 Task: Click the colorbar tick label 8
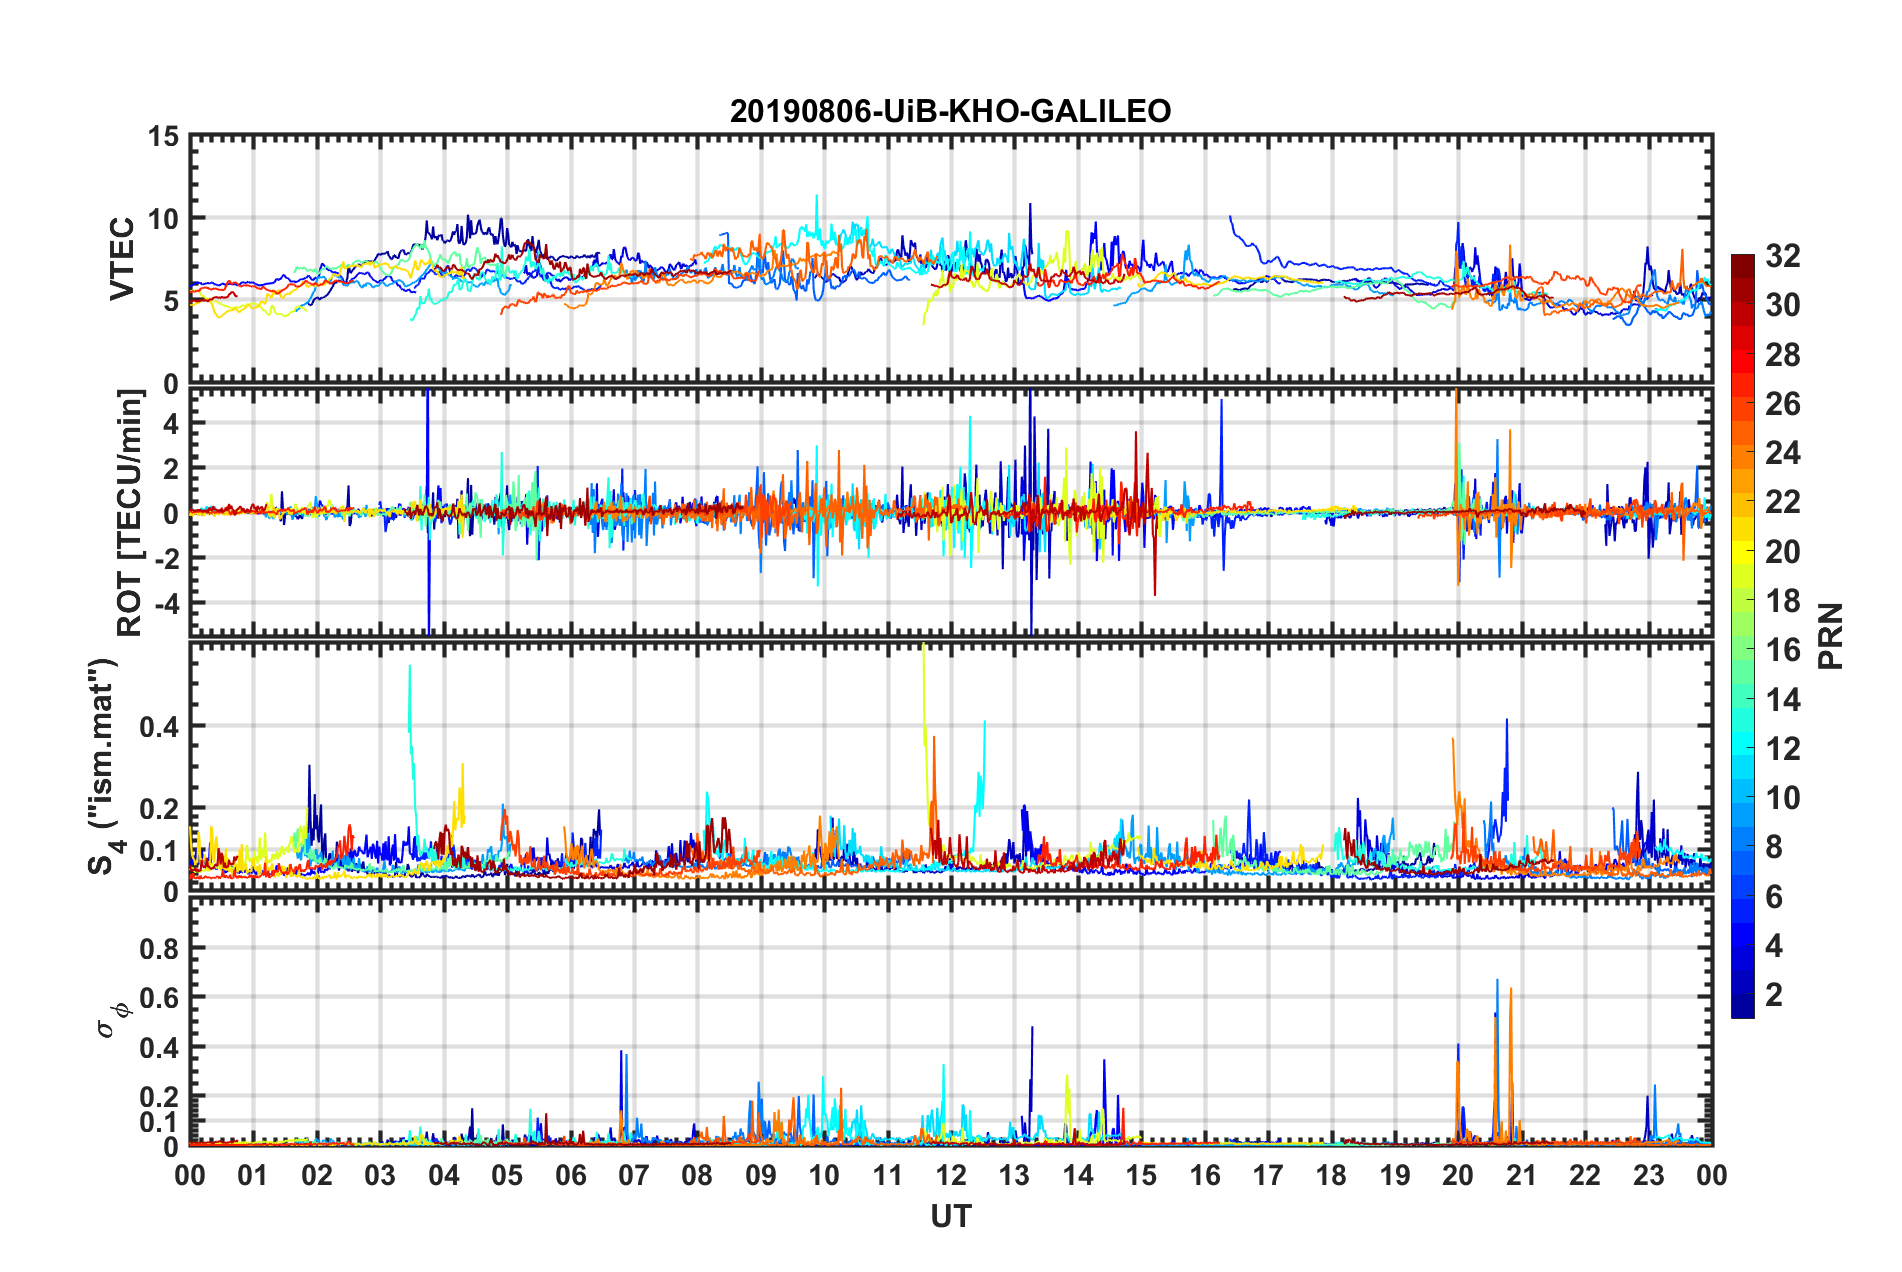click(1774, 847)
